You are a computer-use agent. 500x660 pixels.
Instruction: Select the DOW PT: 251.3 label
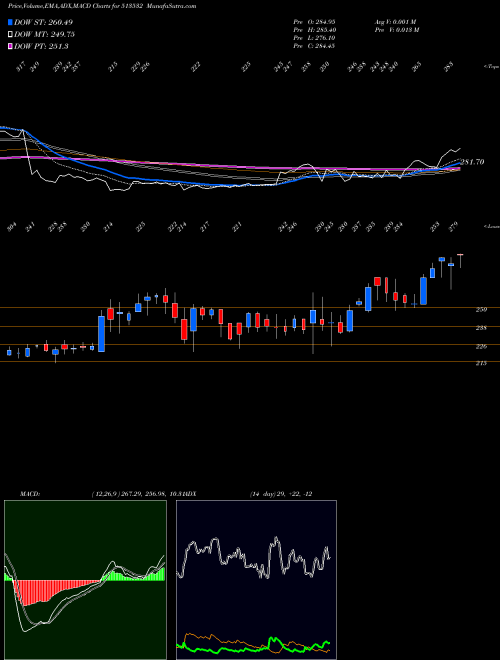tap(41, 46)
